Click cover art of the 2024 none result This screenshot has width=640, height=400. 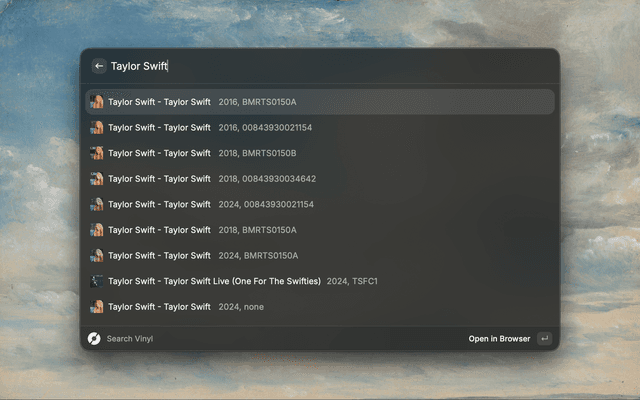click(x=97, y=306)
